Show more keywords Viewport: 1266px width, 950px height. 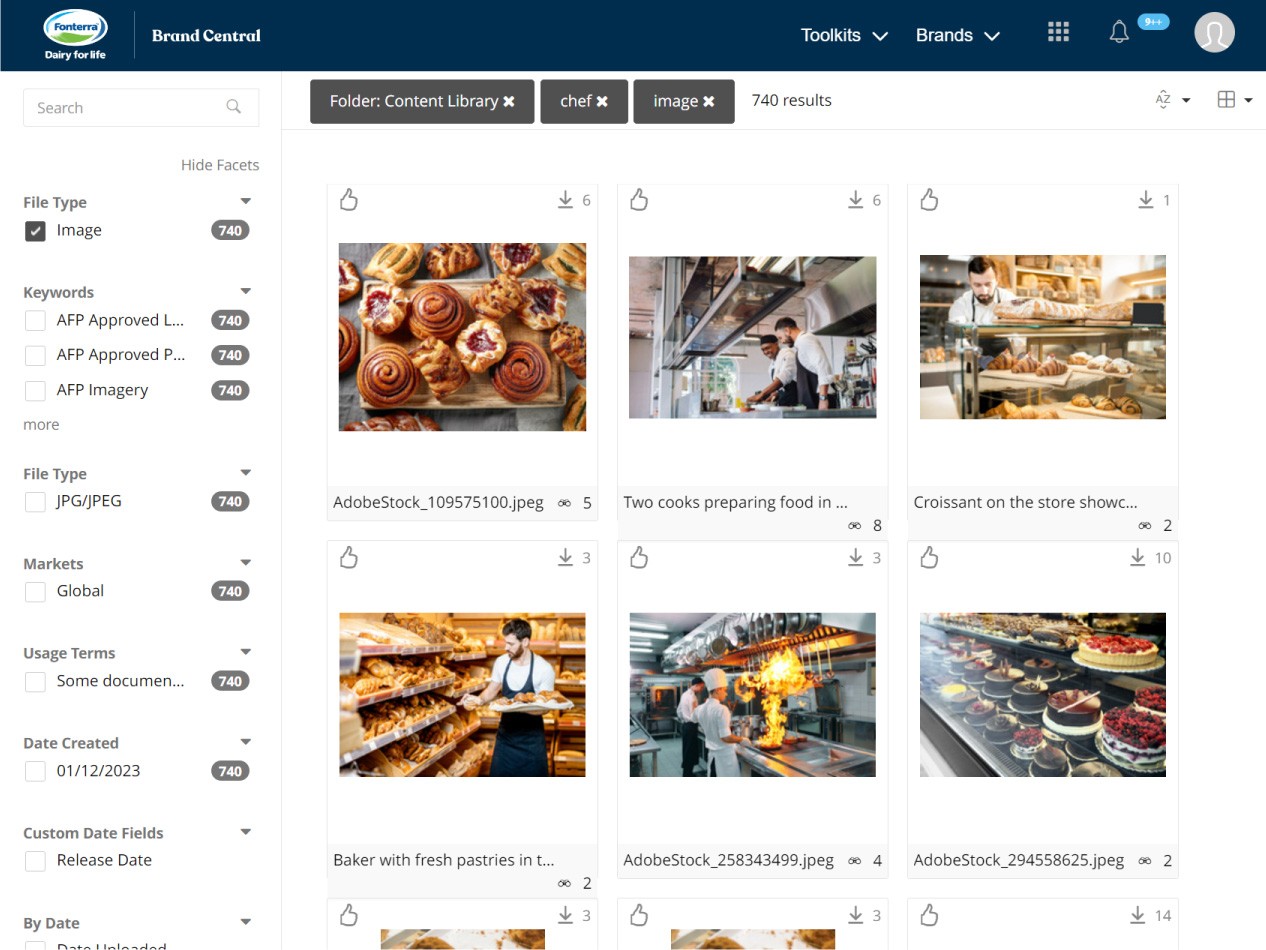coord(41,425)
